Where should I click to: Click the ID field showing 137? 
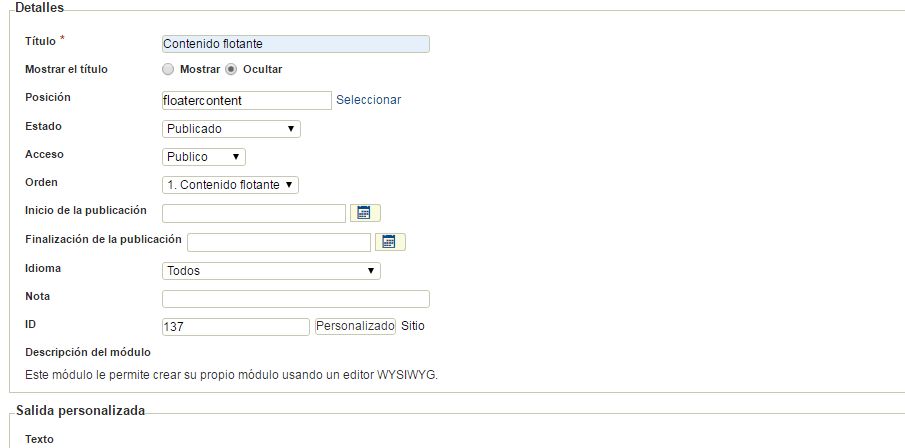tap(236, 327)
